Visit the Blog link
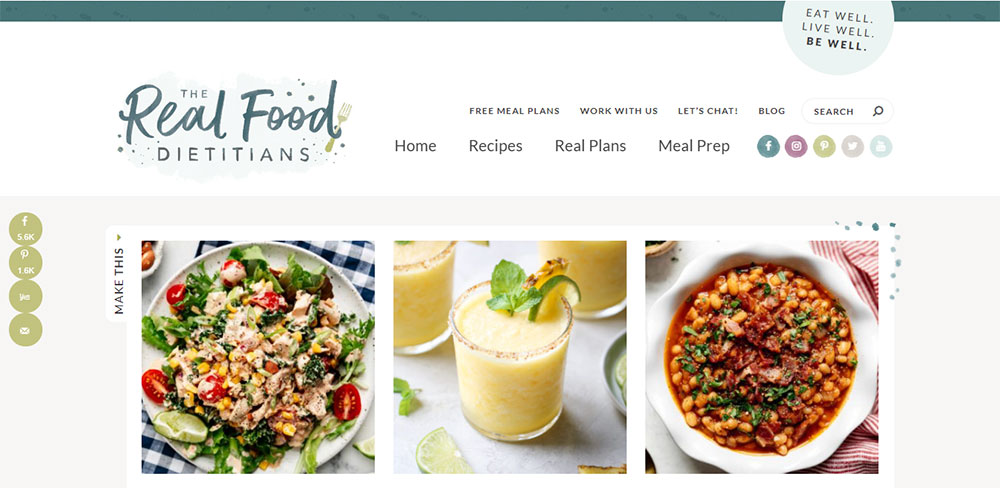This screenshot has height=488, width=1000. (x=772, y=111)
